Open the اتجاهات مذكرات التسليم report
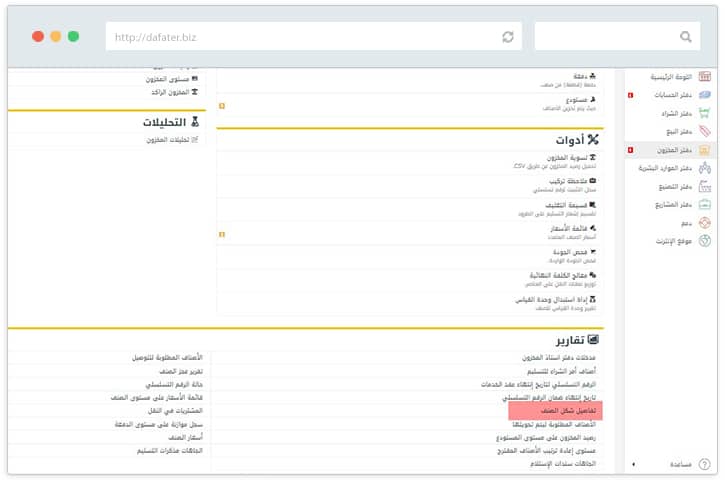The image size is (725, 485). click(x=170, y=450)
